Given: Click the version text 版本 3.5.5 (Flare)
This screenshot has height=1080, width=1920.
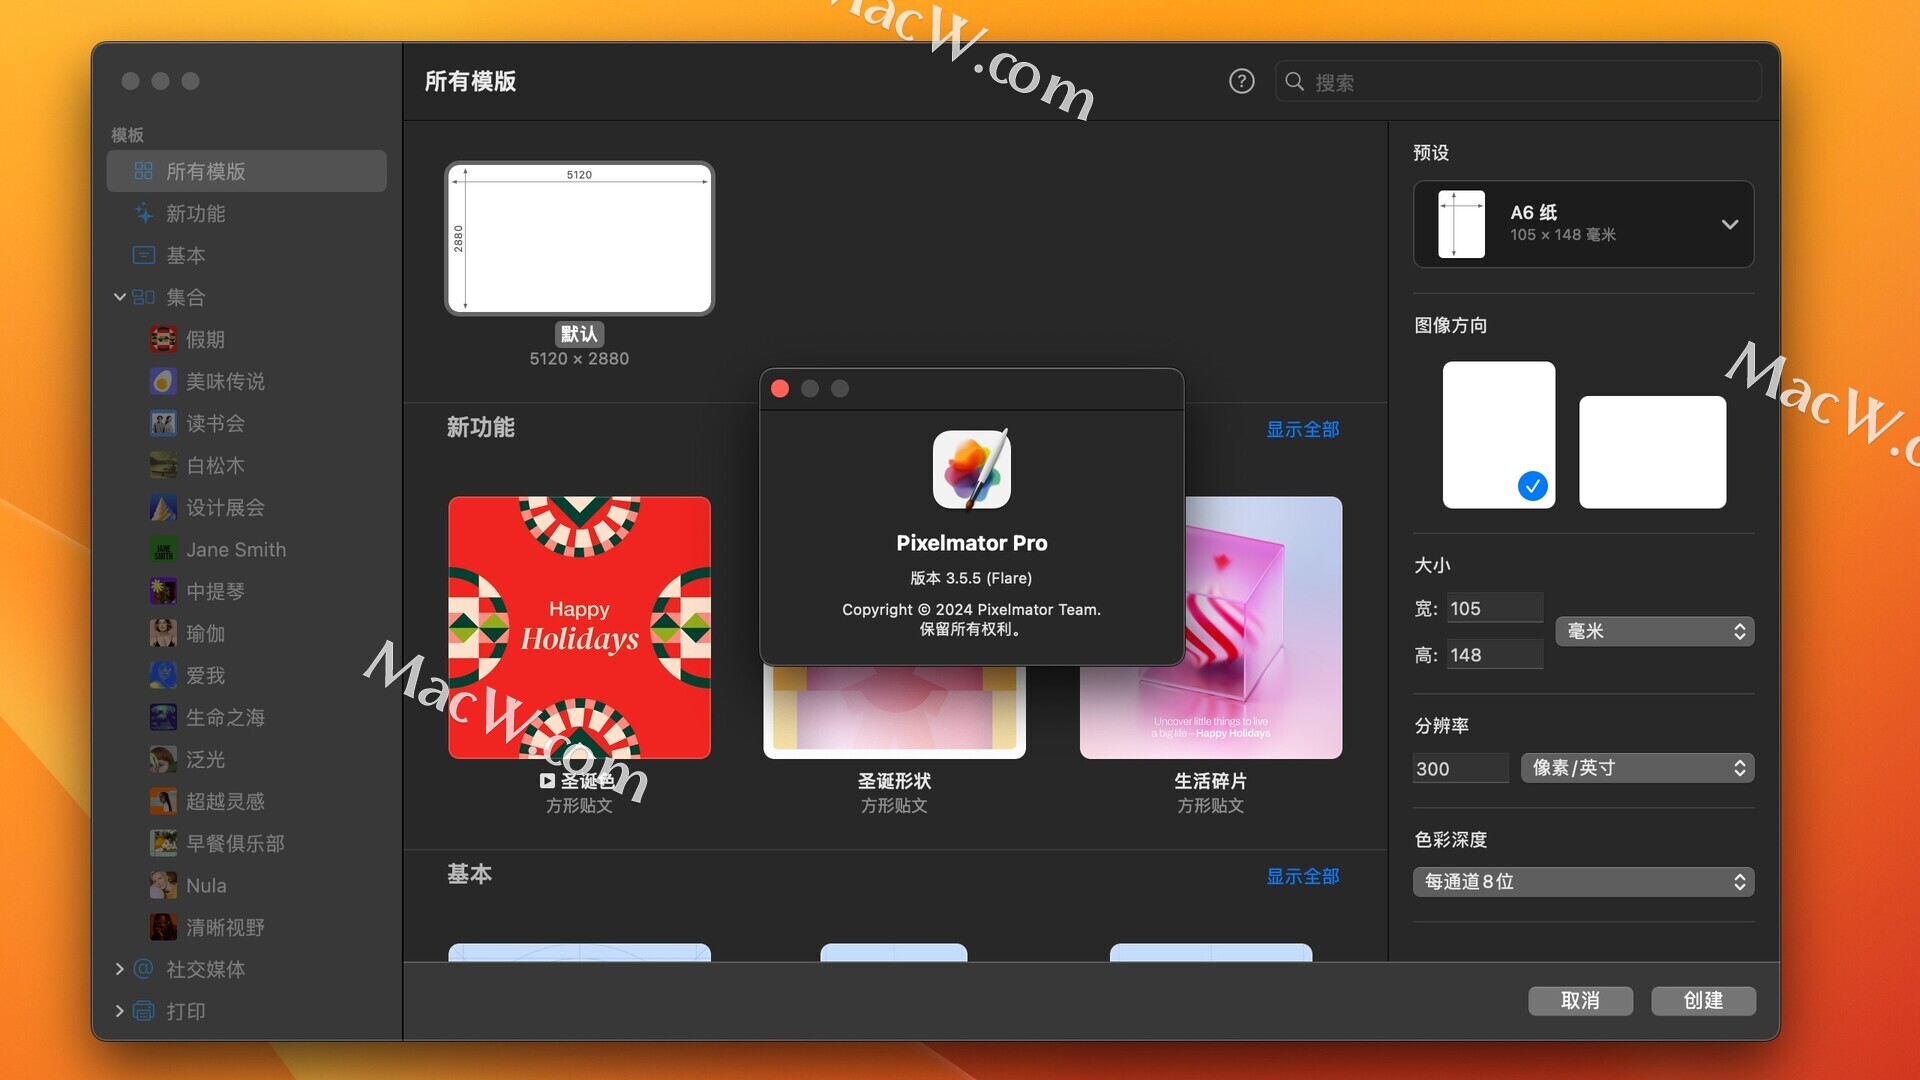Looking at the screenshot, I should (x=971, y=578).
